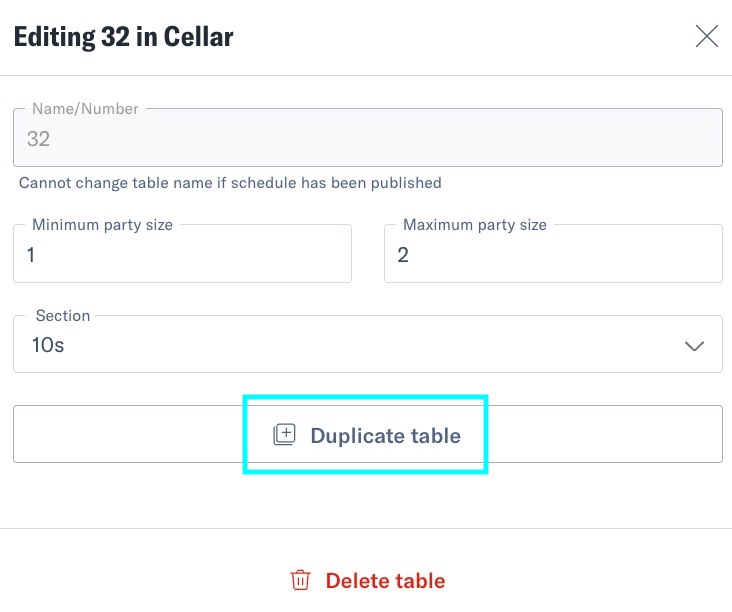
Task: Click the duplicate icon beside Duplicate table
Action: tap(284, 435)
